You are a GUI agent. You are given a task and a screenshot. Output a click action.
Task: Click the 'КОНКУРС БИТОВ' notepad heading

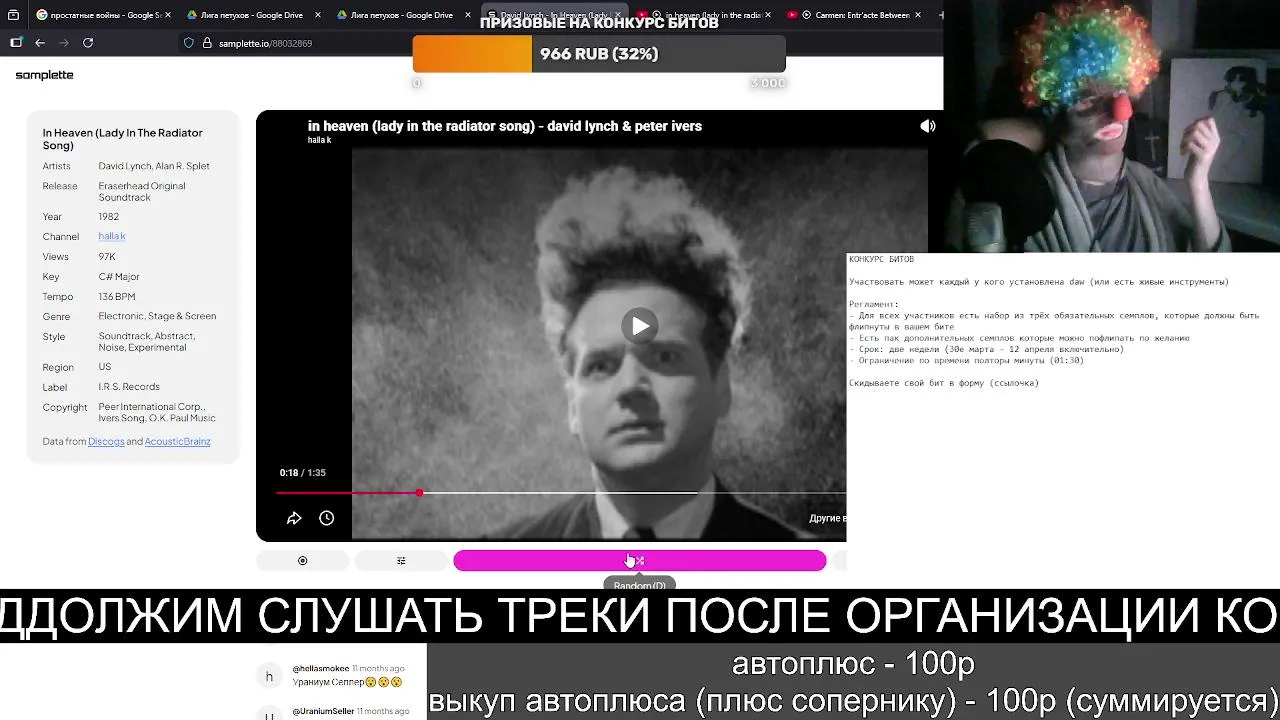(881, 259)
